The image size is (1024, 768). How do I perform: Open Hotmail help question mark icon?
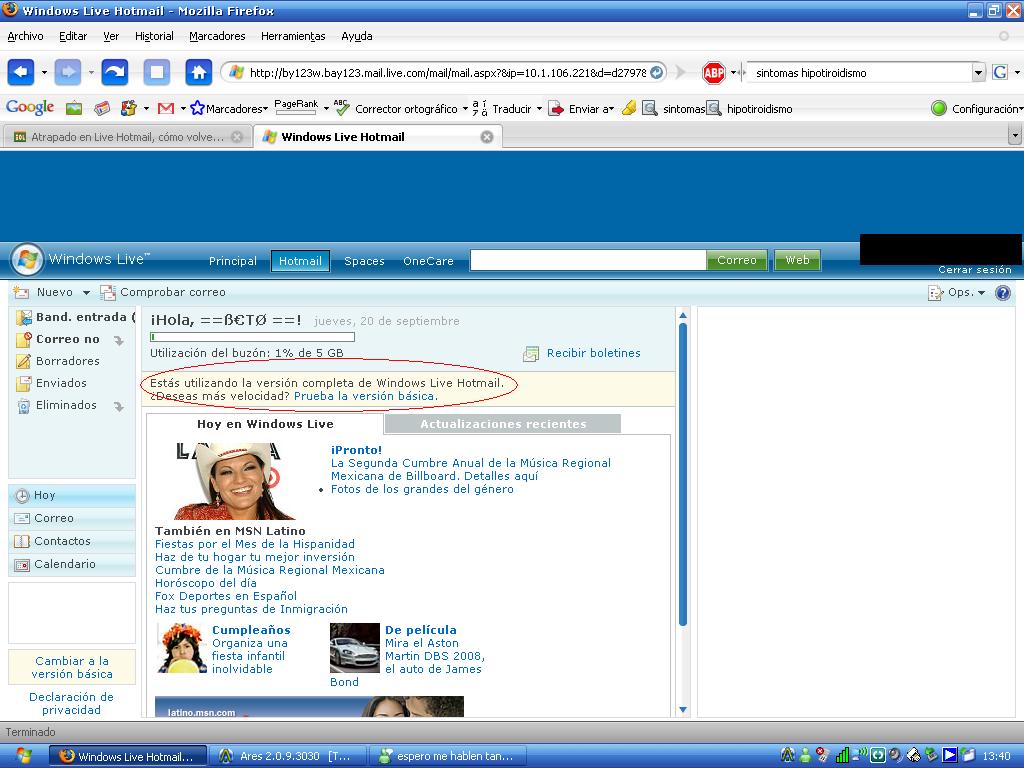[1003, 293]
